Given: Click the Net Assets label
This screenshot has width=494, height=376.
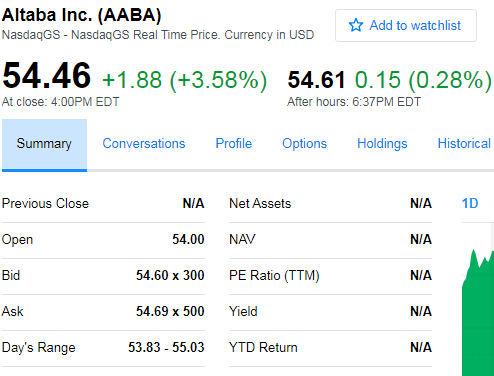Looking at the screenshot, I should [x=260, y=203].
